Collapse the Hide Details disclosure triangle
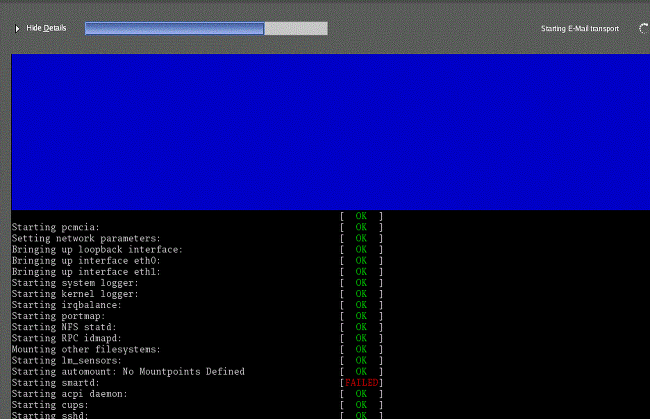 (x=17, y=29)
